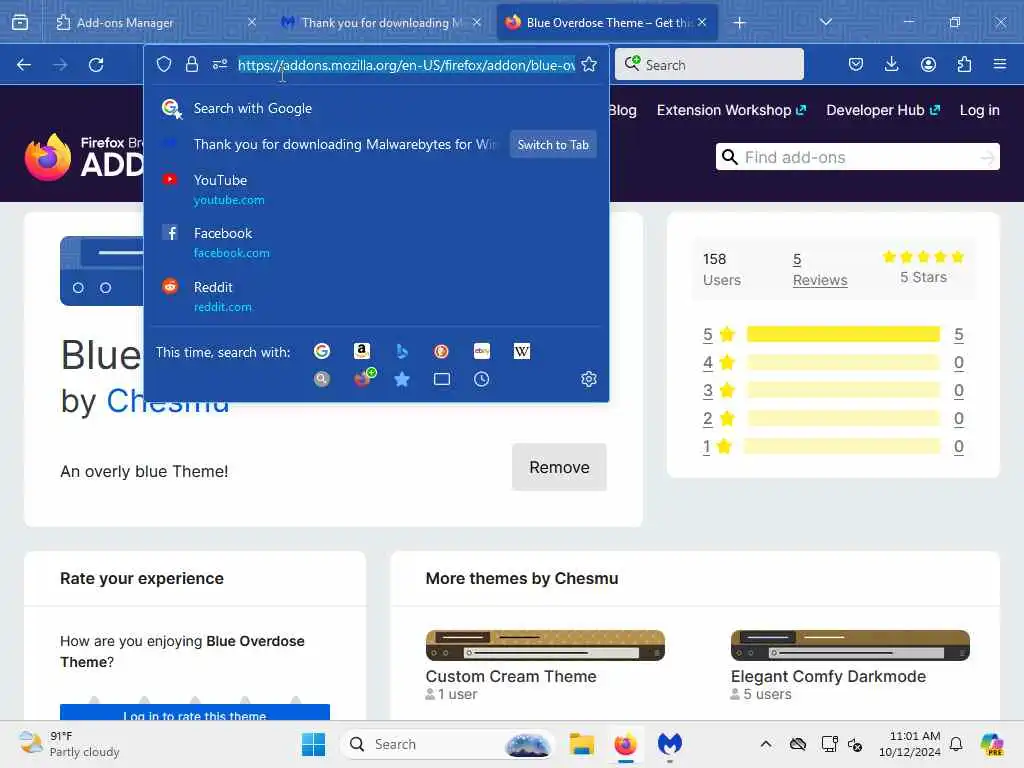1024x768 pixels.
Task: Go back to previous page
Action: [24, 65]
